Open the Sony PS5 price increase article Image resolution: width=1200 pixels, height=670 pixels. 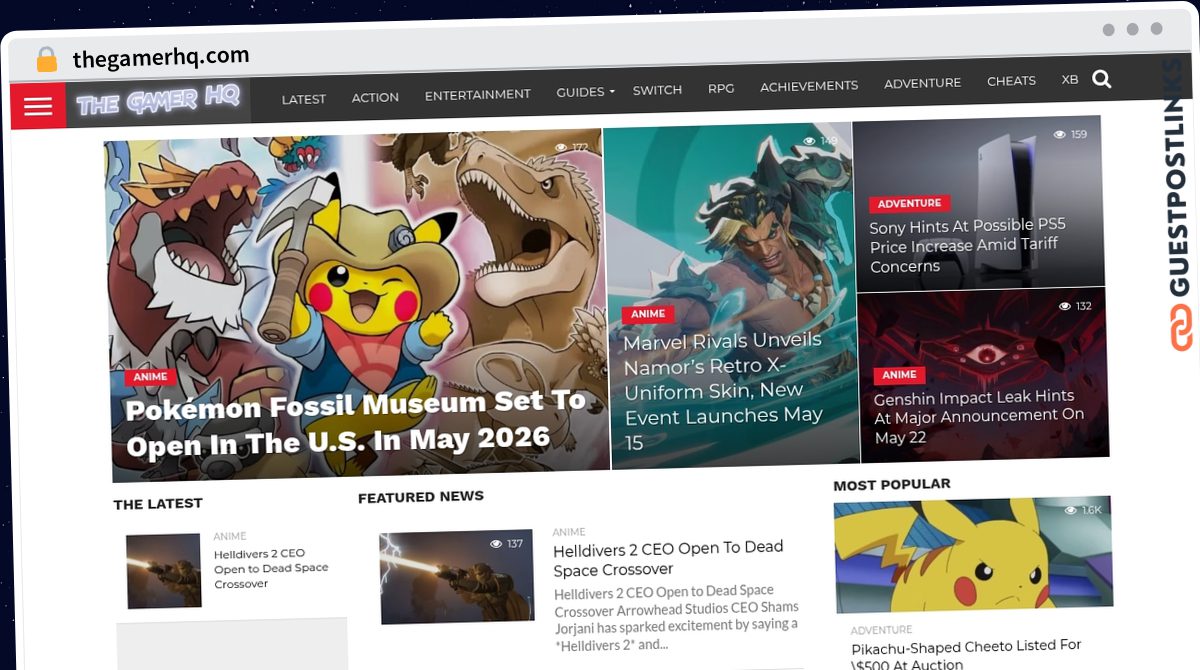point(967,245)
